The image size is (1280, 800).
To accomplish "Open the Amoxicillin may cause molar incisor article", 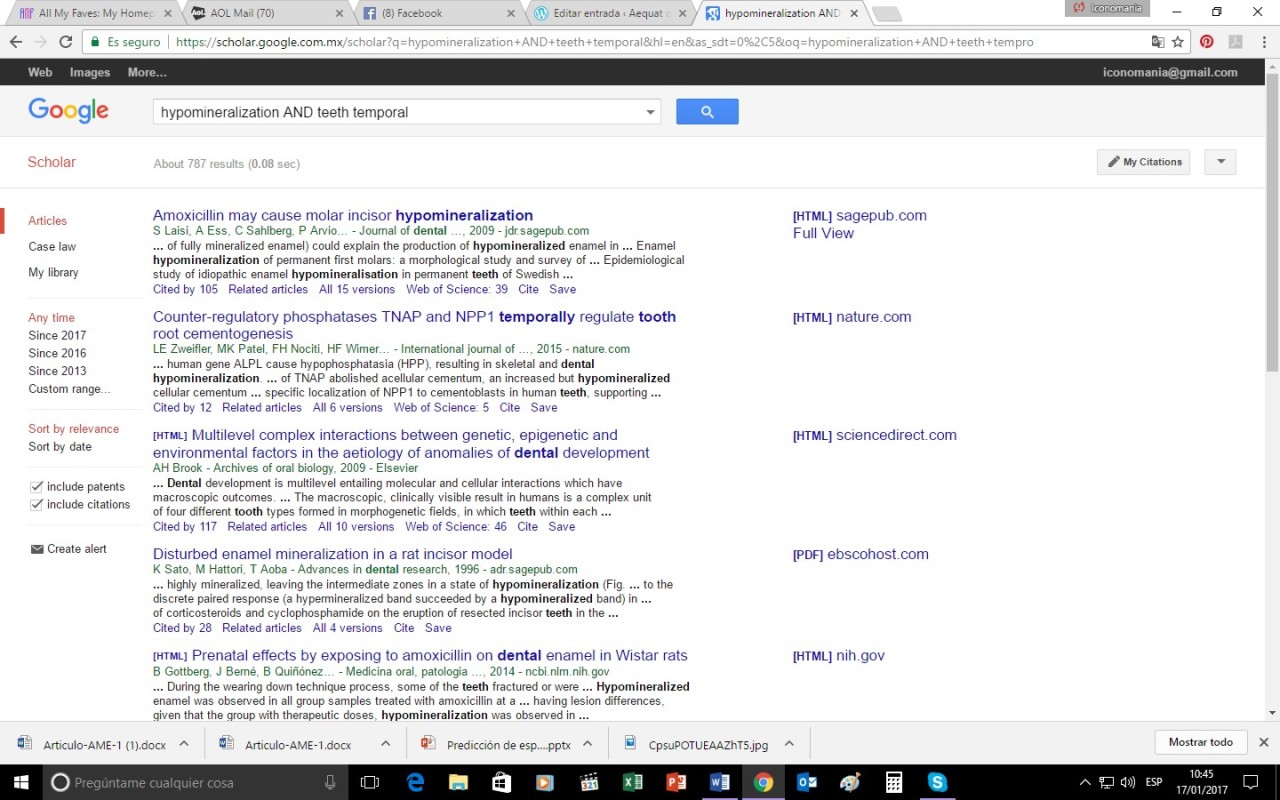I will [343, 215].
